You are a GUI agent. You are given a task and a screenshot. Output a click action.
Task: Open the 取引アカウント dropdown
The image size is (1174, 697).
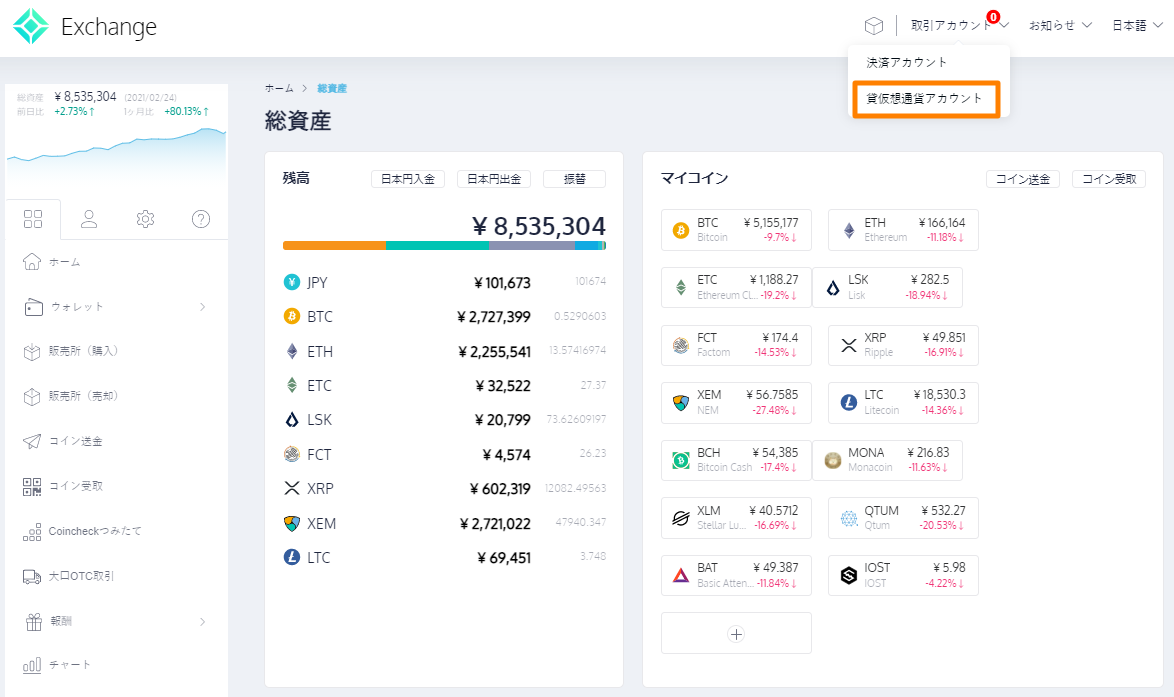(x=960, y=25)
